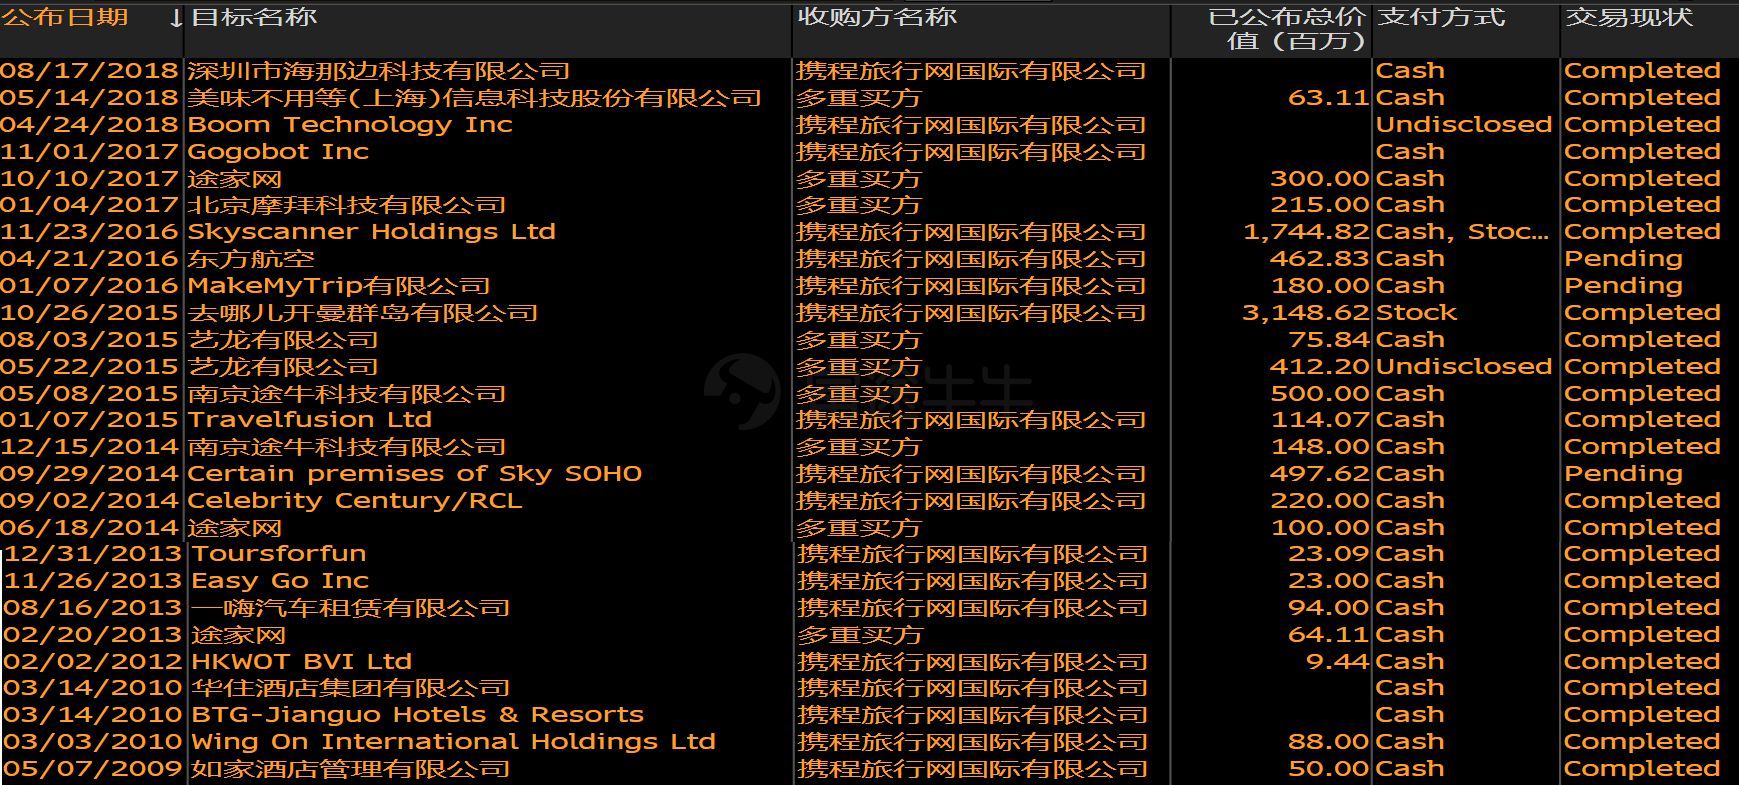Click Completed status in the 08/17/2018 row
This screenshot has height=785, width=1739.
pos(1642,71)
